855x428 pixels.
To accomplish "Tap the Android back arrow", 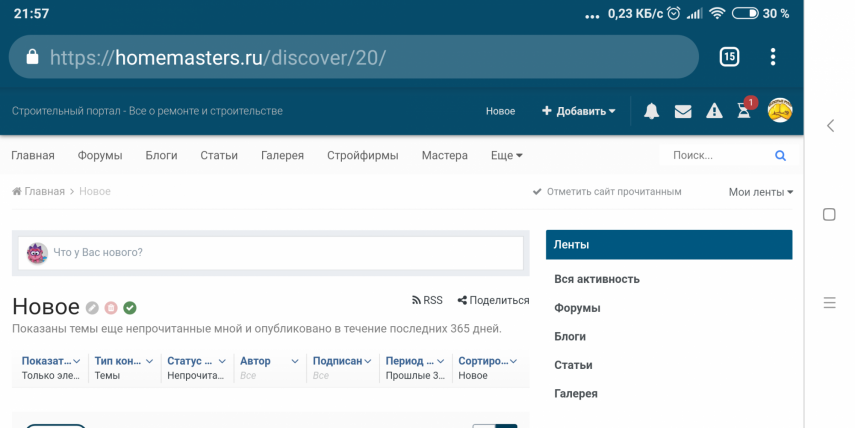I will pos(830,126).
